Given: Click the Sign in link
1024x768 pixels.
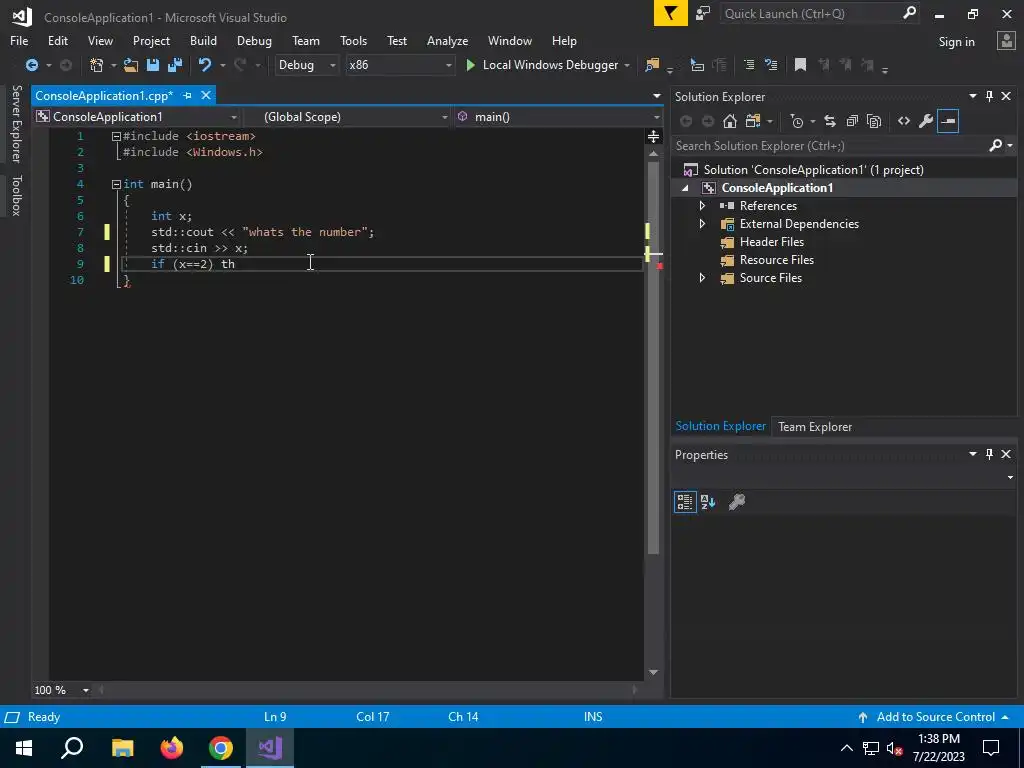Looking at the screenshot, I should click(956, 42).
